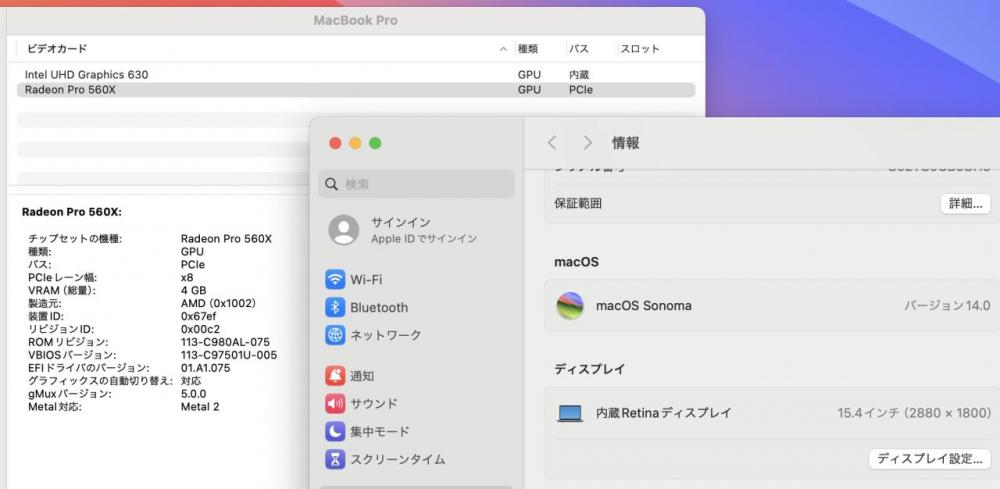Screen dimensions: 1000x489
Task: Zoom the System Settings window
Action: 375,143
